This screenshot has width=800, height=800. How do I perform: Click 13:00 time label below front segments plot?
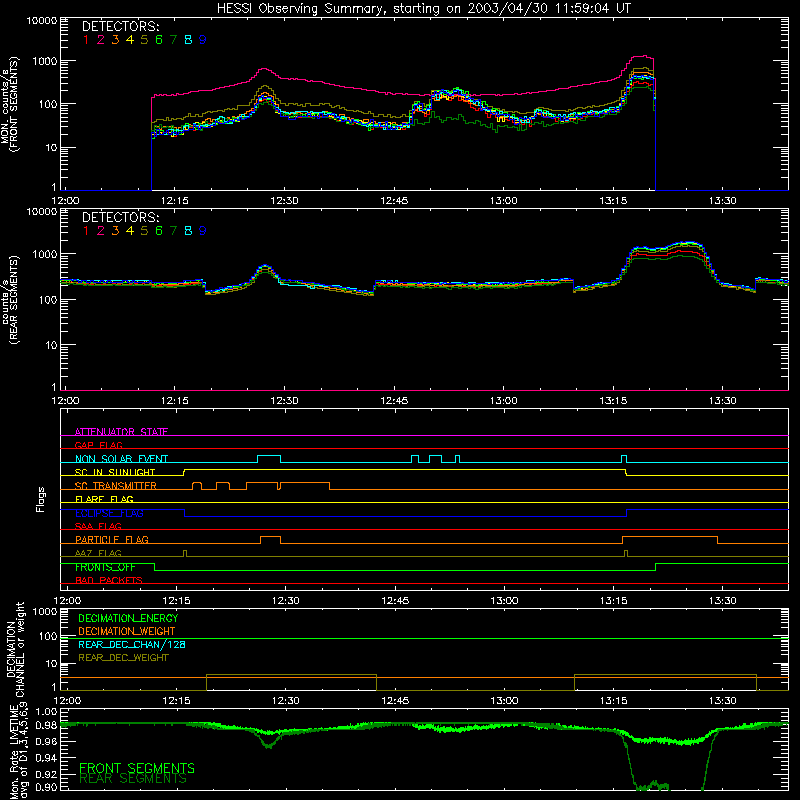coord(504,201)
